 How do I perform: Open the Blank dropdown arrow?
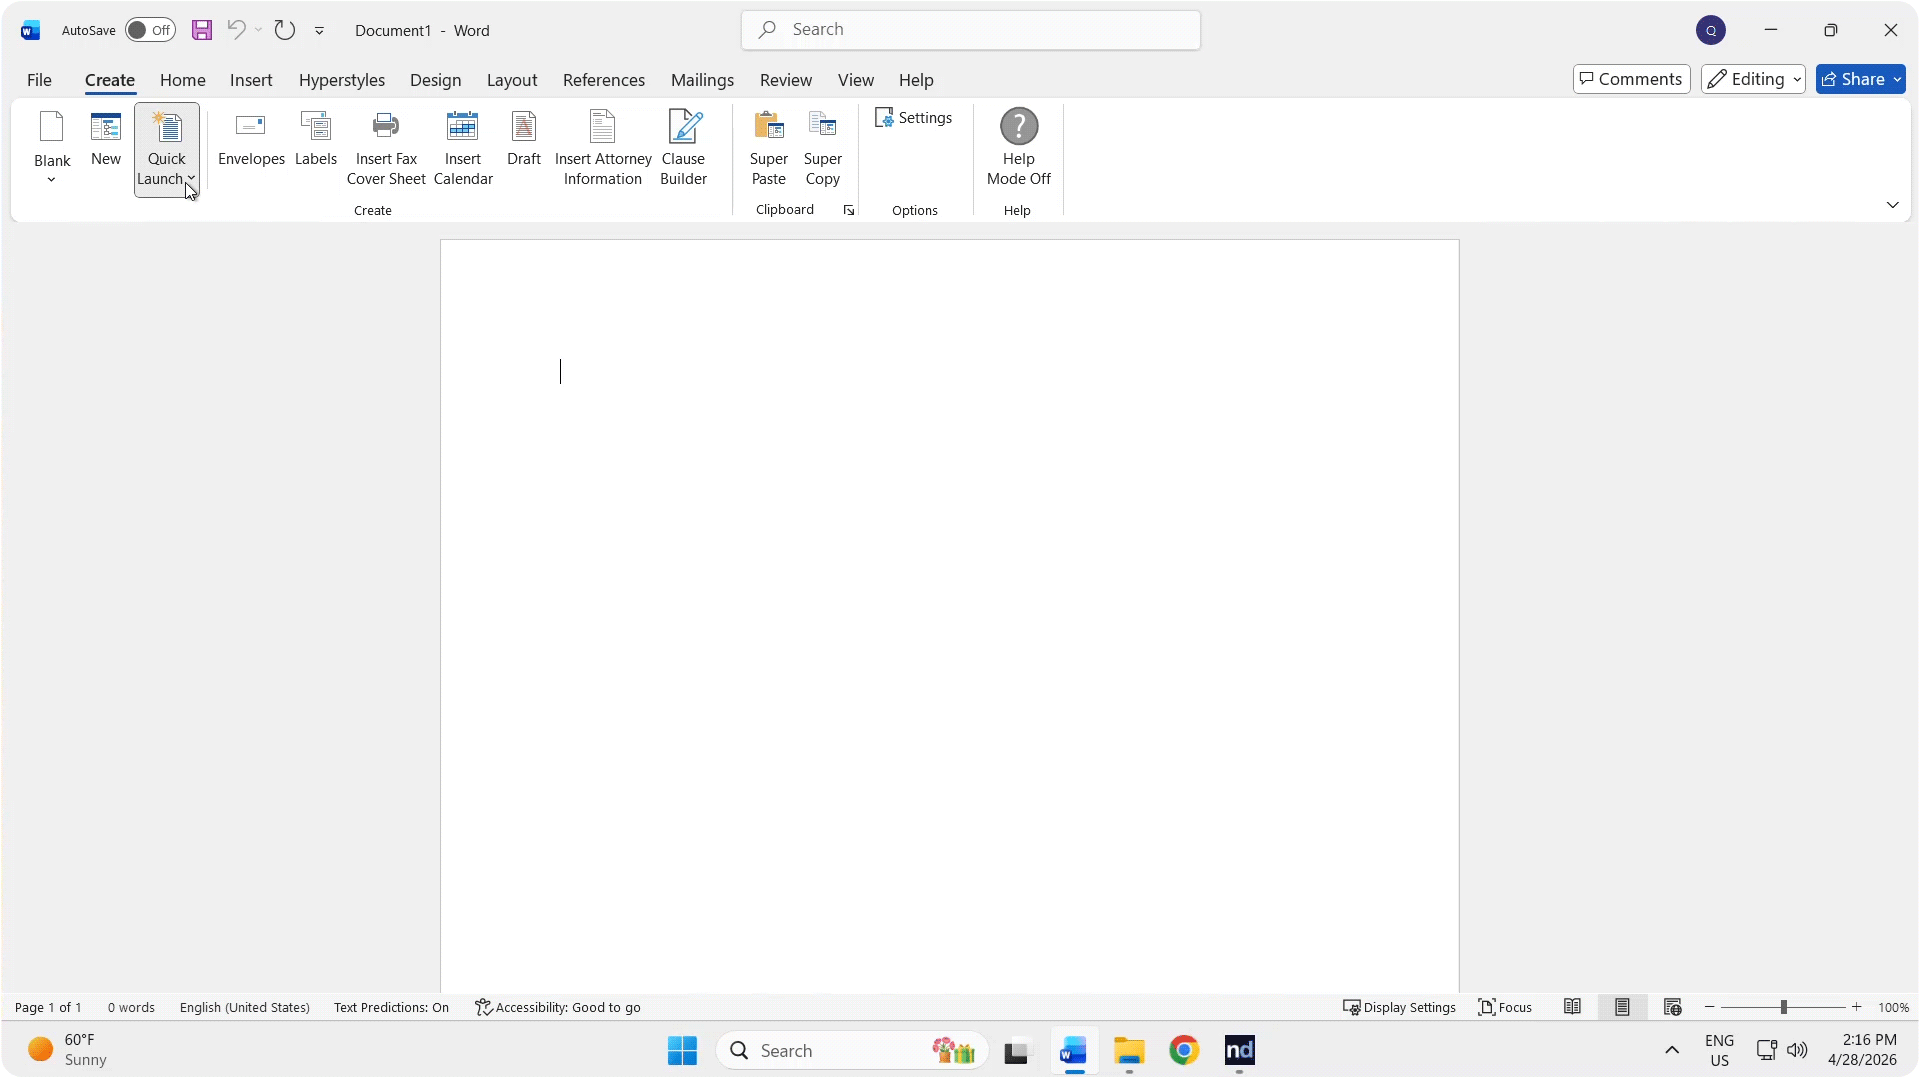click(51, 180)
